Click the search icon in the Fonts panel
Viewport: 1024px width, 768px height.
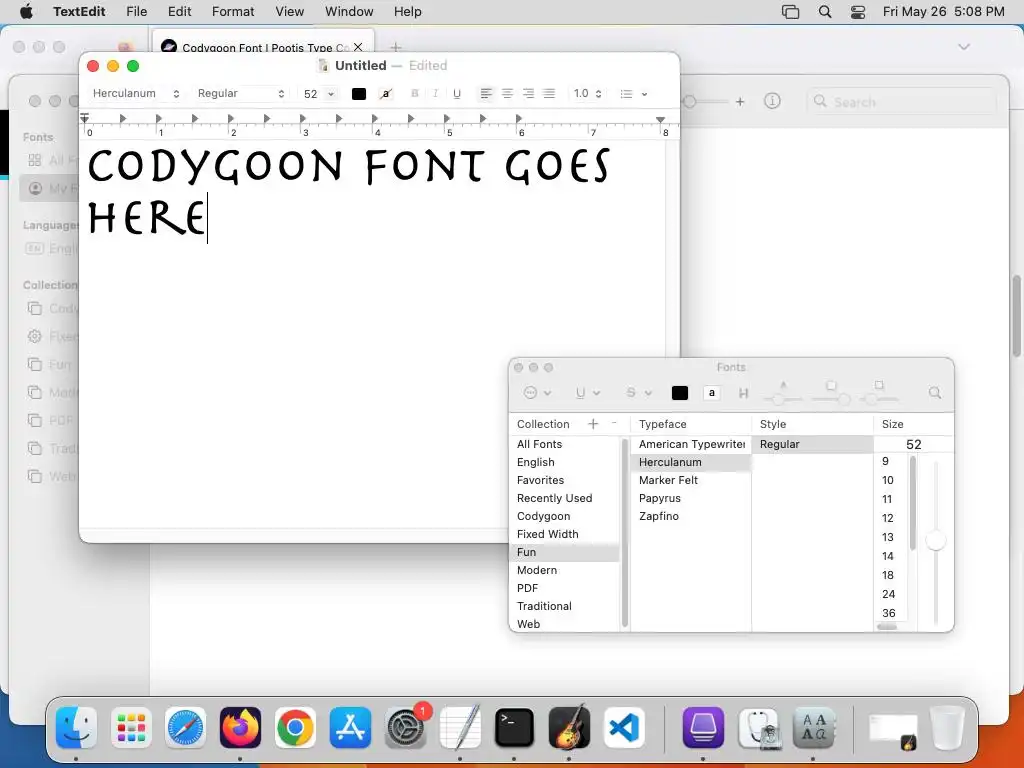(x=935, y=392)
